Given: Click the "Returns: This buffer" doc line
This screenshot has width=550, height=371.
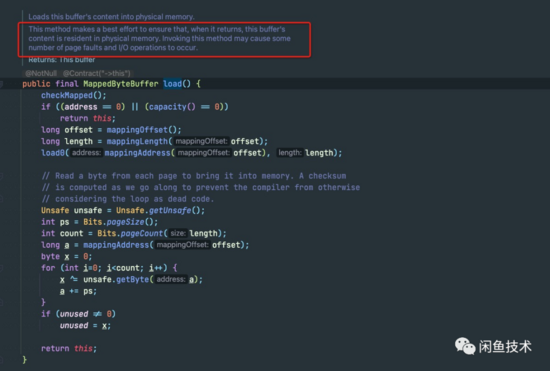Looking at the screenshot, I should point(62,60).
